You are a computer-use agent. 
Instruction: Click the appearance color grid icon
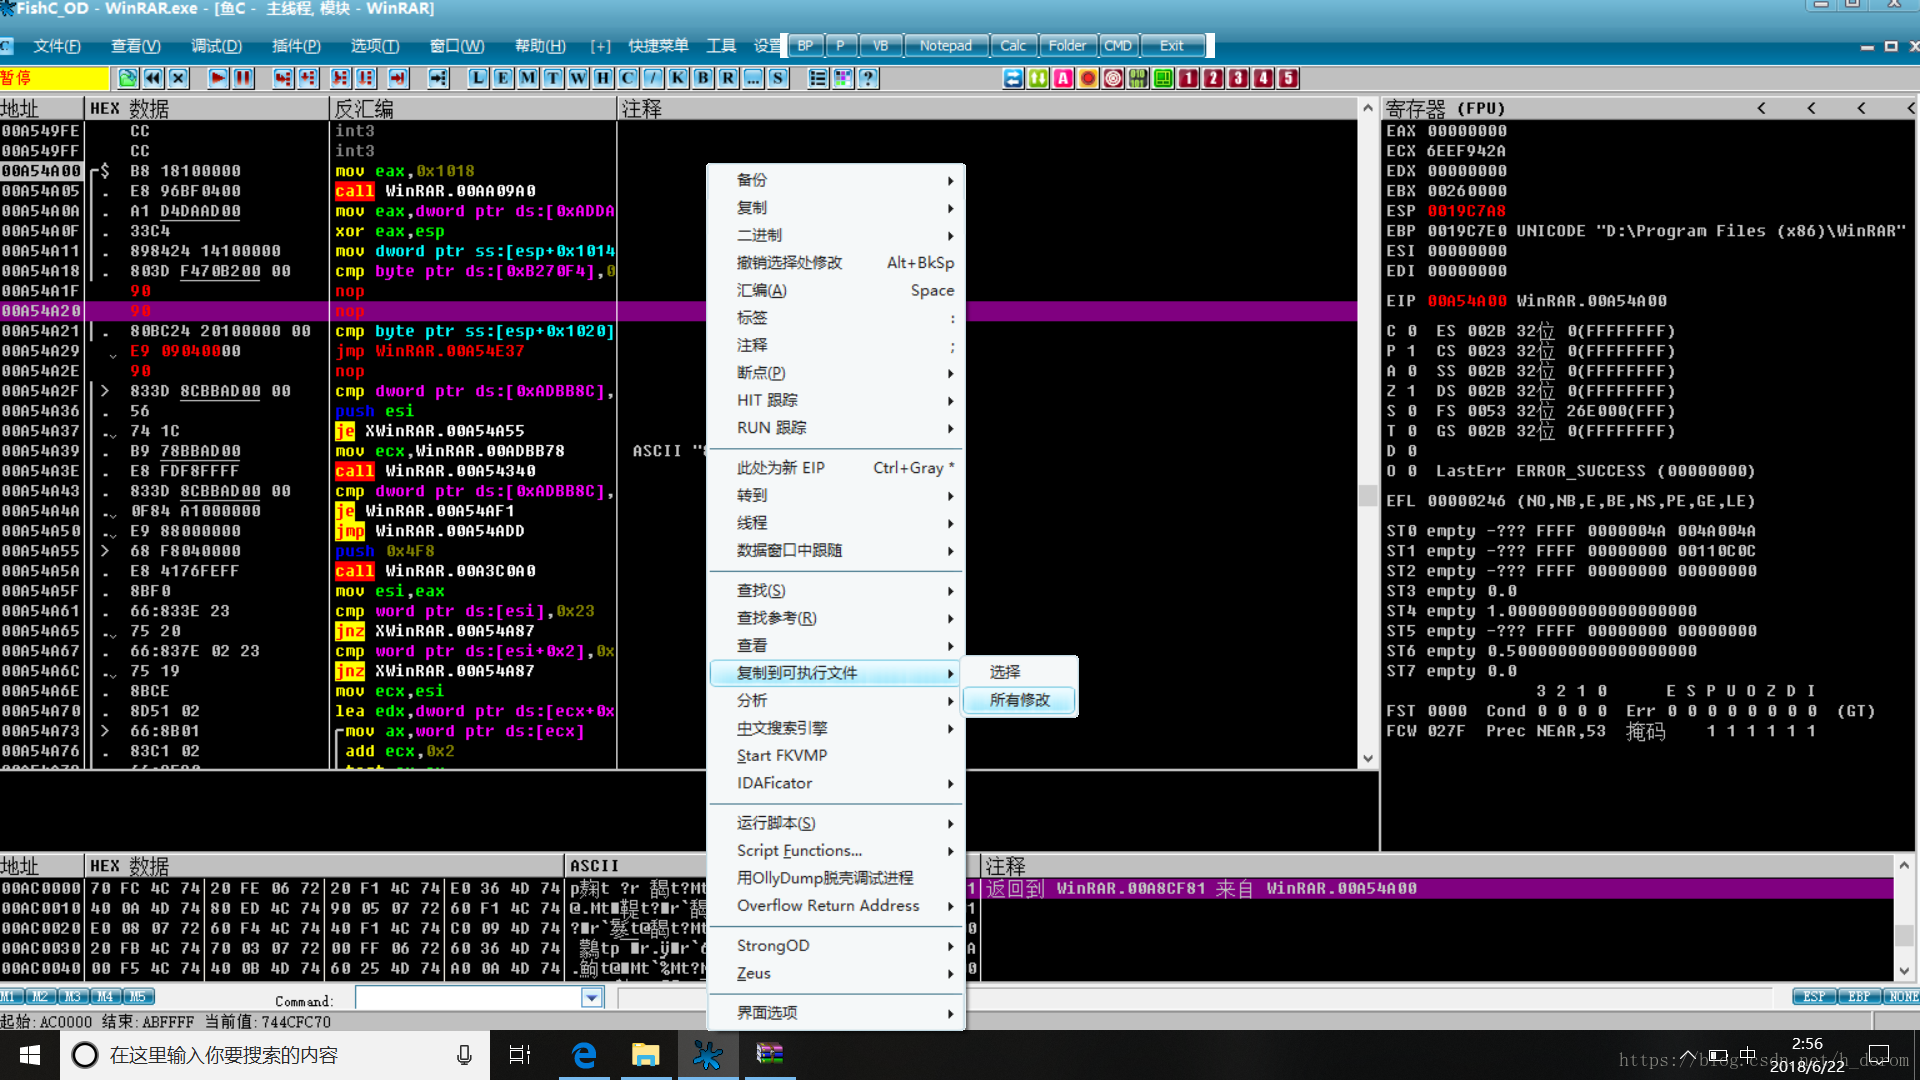843,78
